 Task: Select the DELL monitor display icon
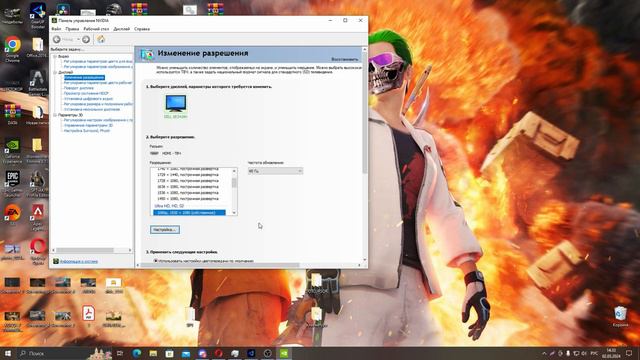[x=176, y=103]
